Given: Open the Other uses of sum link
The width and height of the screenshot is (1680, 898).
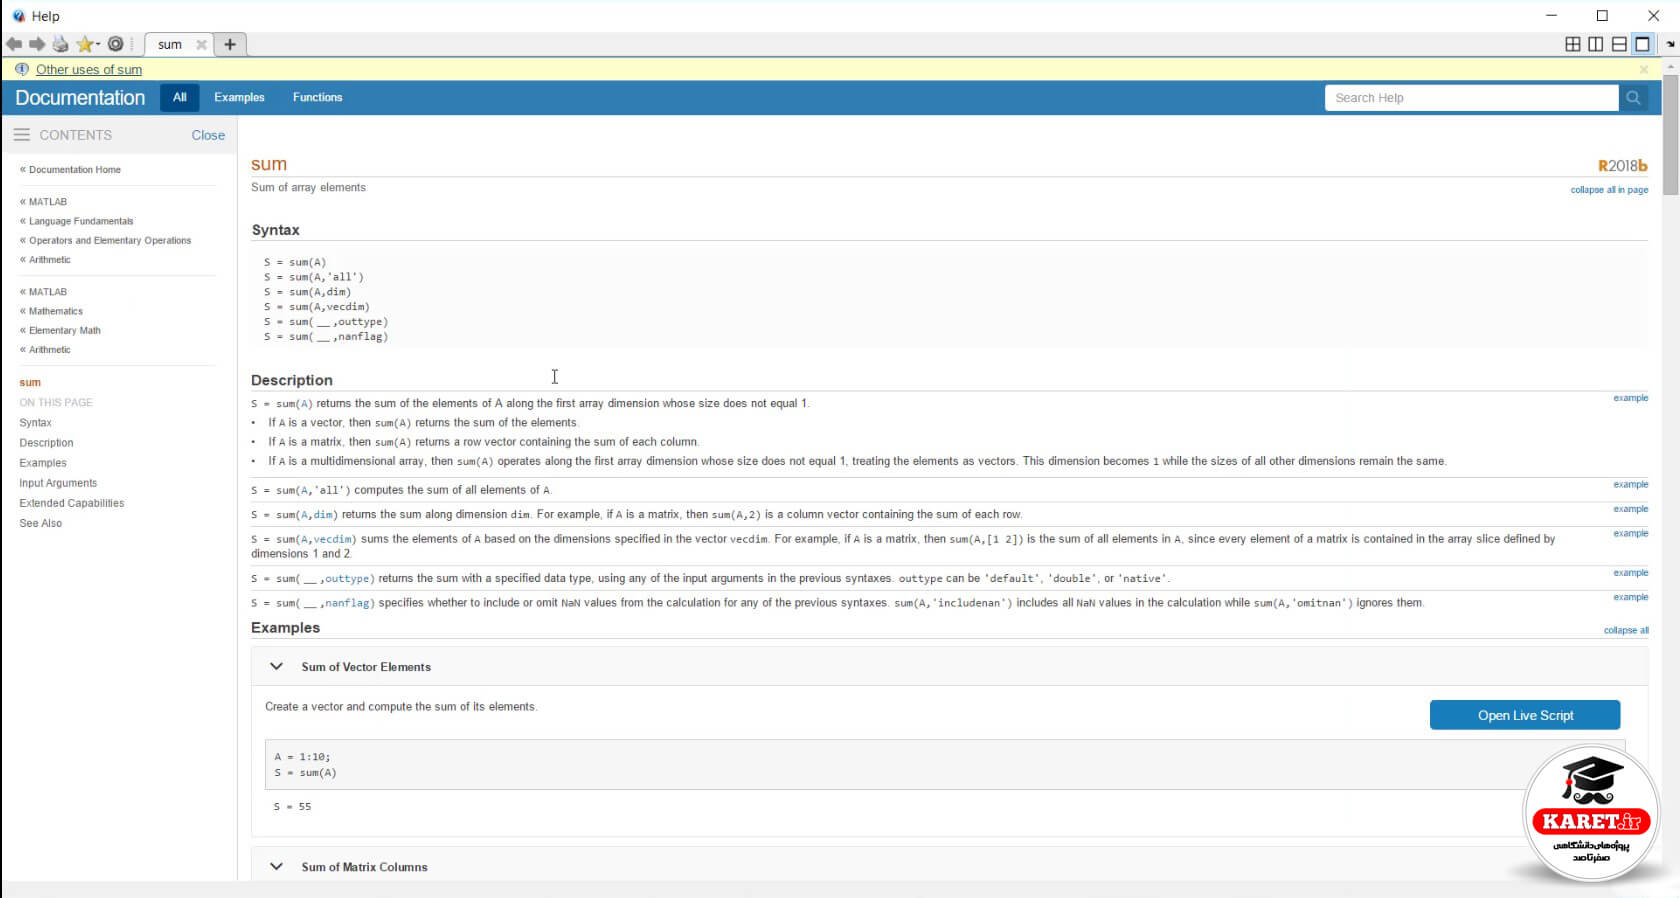Looking at the screenshot, I should [89, 69].
